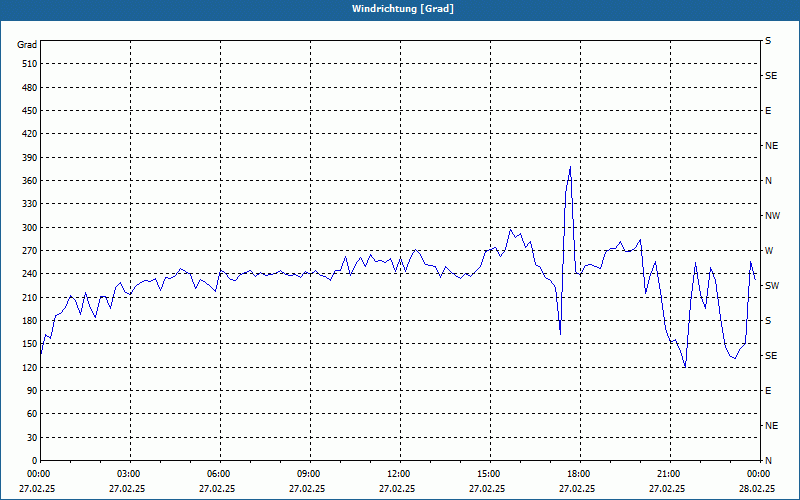
Task: Select the 120 y-axis label
Action: click(x=30, y=368)
